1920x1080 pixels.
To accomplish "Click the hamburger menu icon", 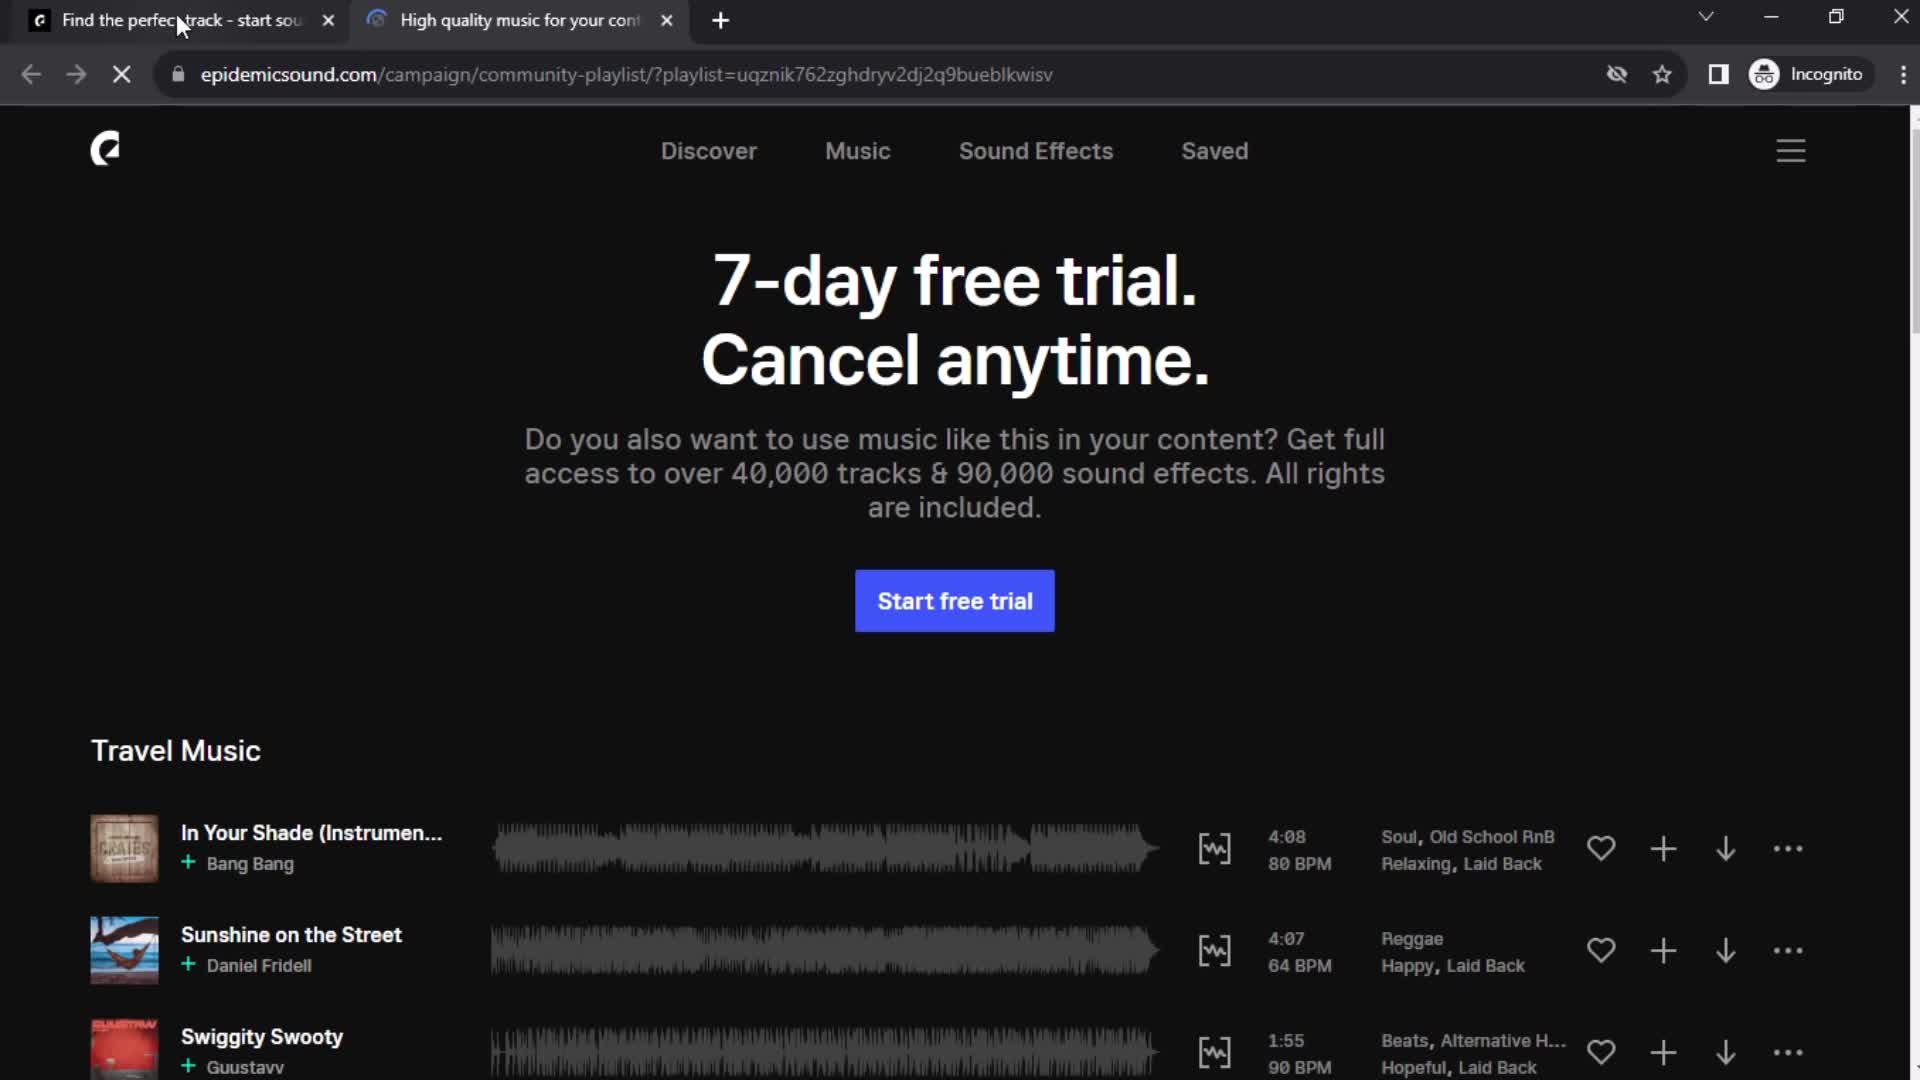I will [x=1791, y=149].
